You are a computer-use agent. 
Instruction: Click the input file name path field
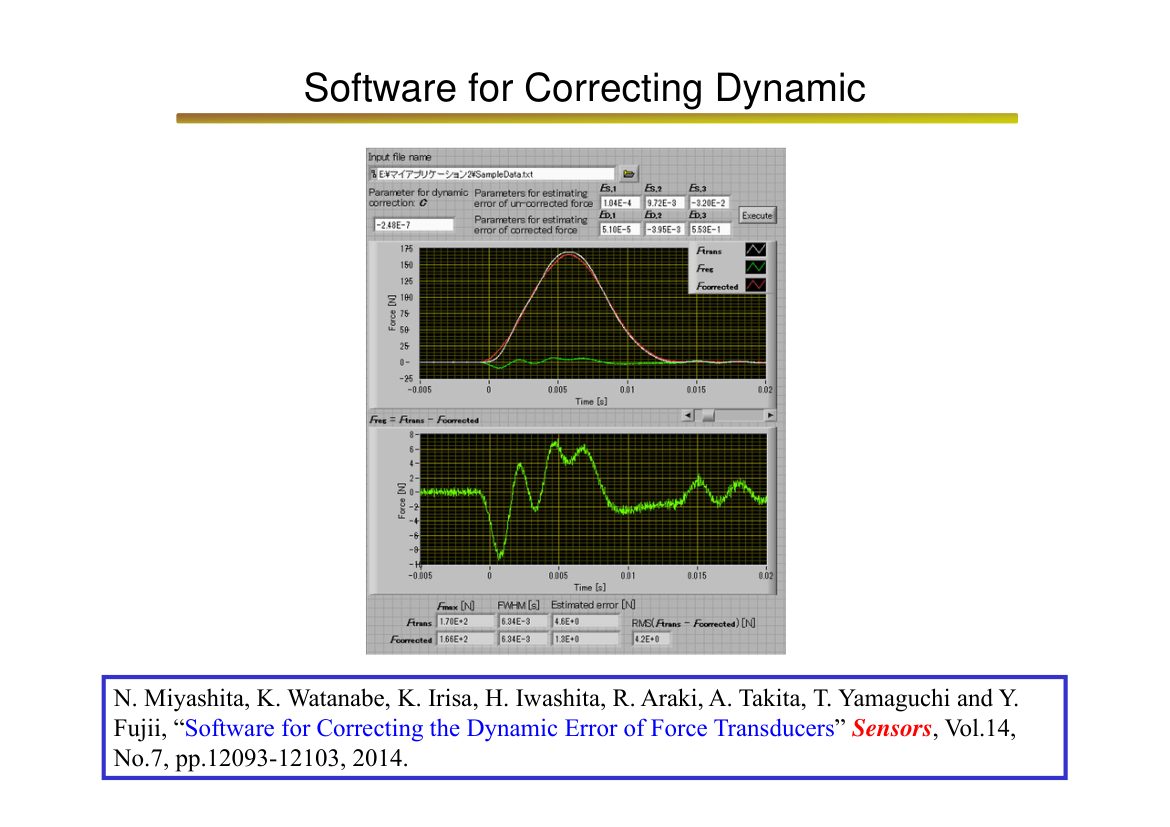click(x=492, y=174)
